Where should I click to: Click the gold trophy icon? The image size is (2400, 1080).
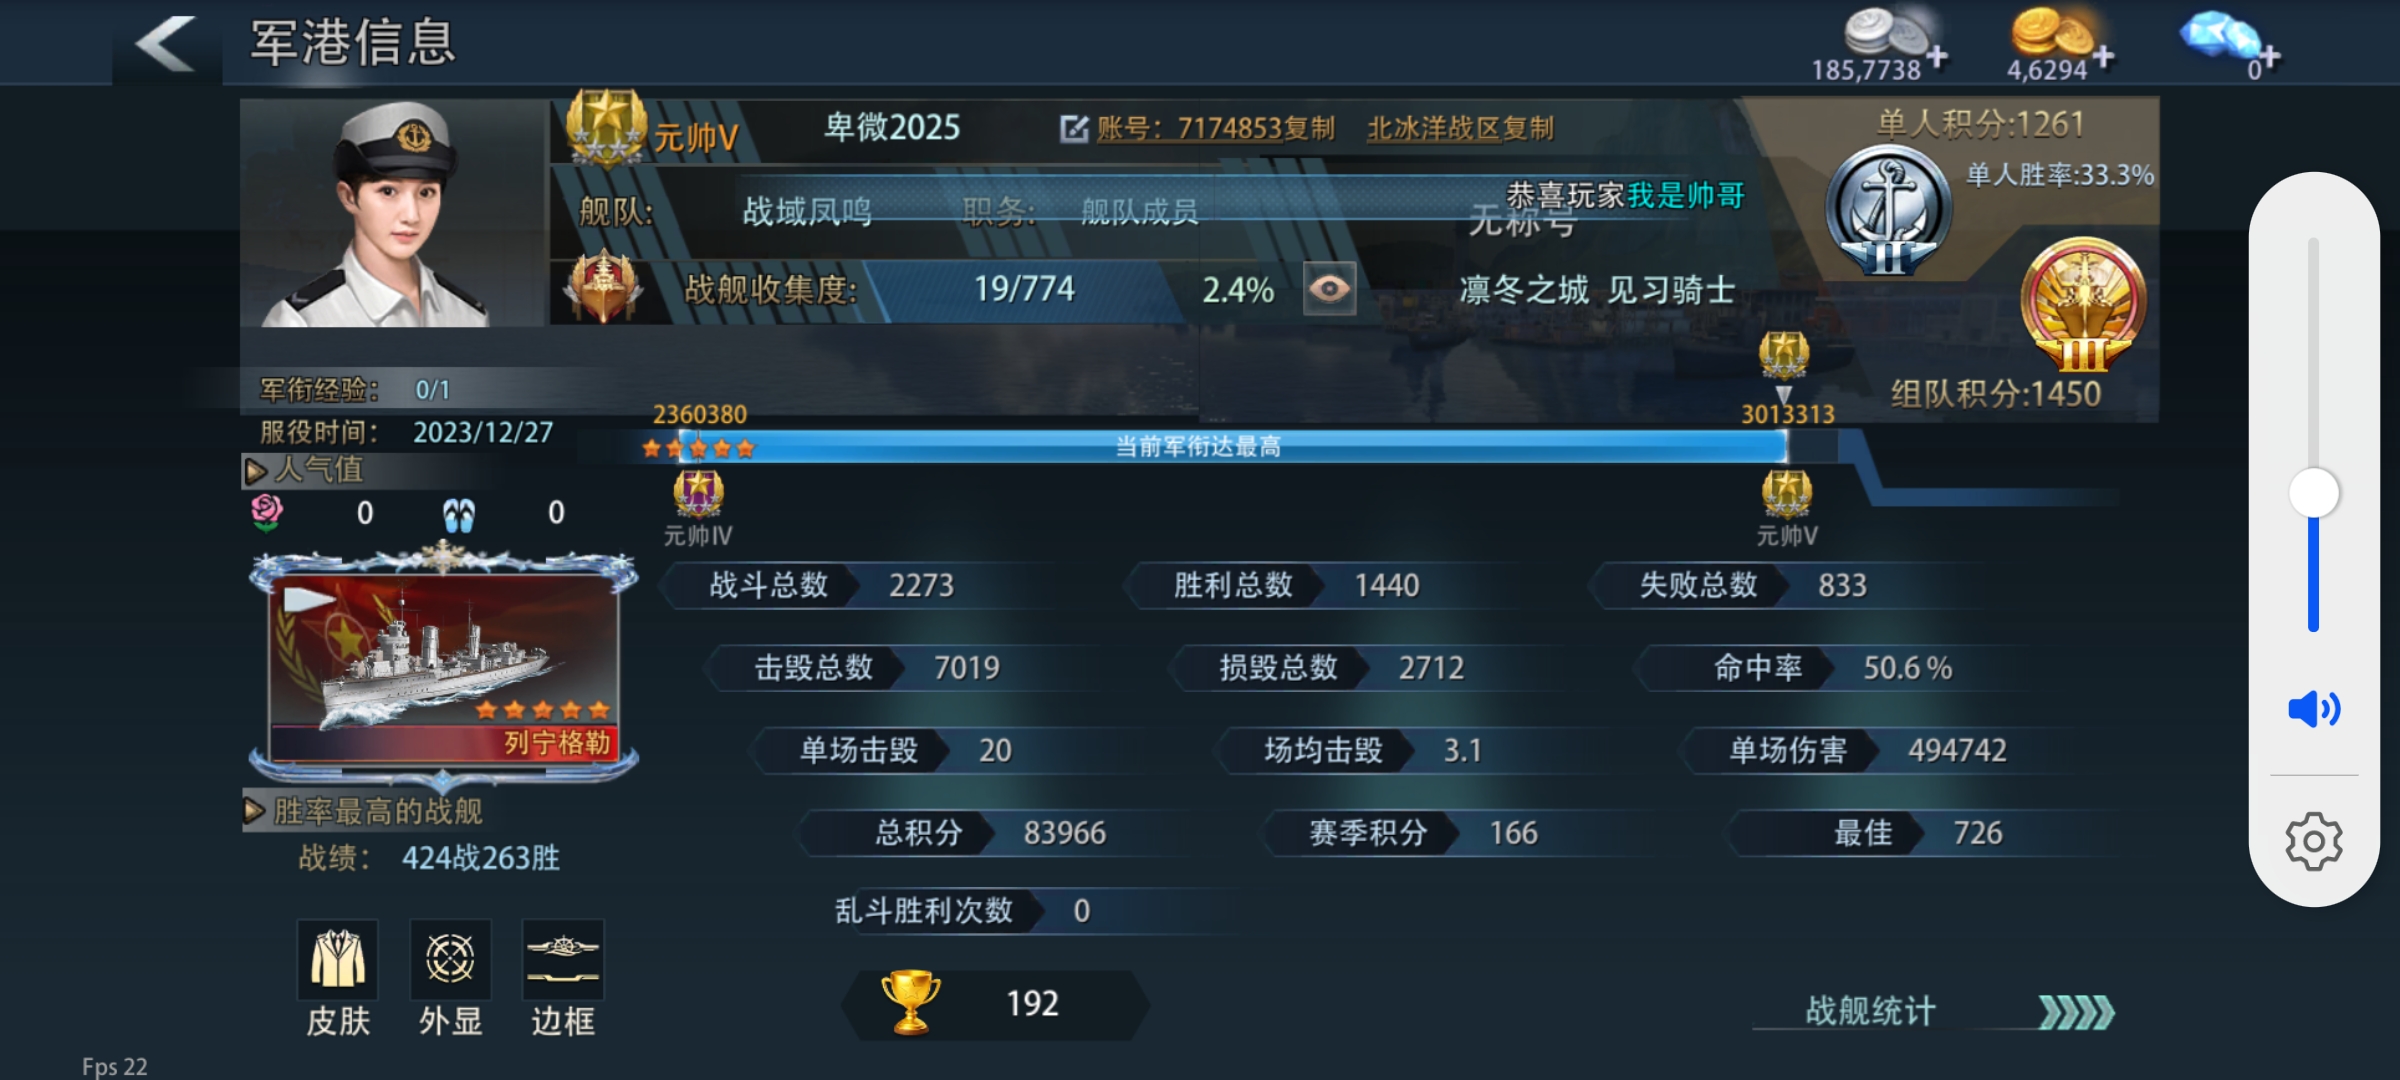910,1002
